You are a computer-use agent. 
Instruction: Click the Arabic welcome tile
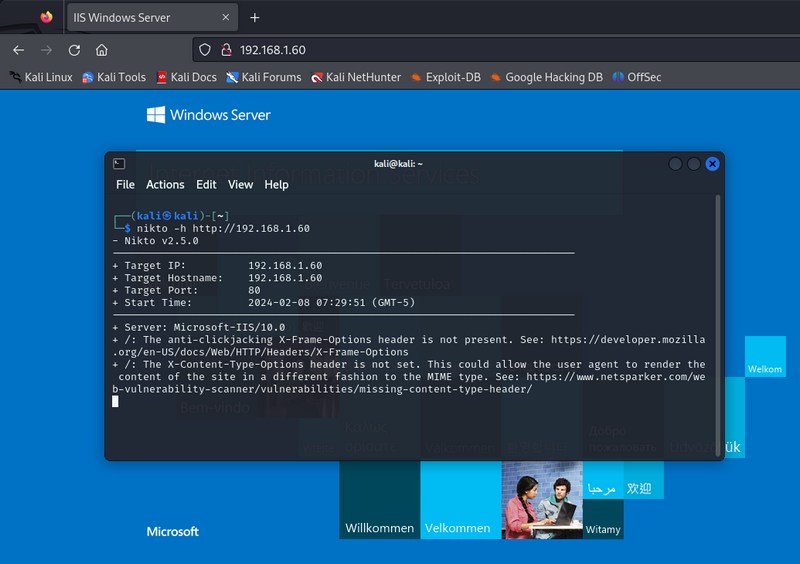[x=603, y=480]
